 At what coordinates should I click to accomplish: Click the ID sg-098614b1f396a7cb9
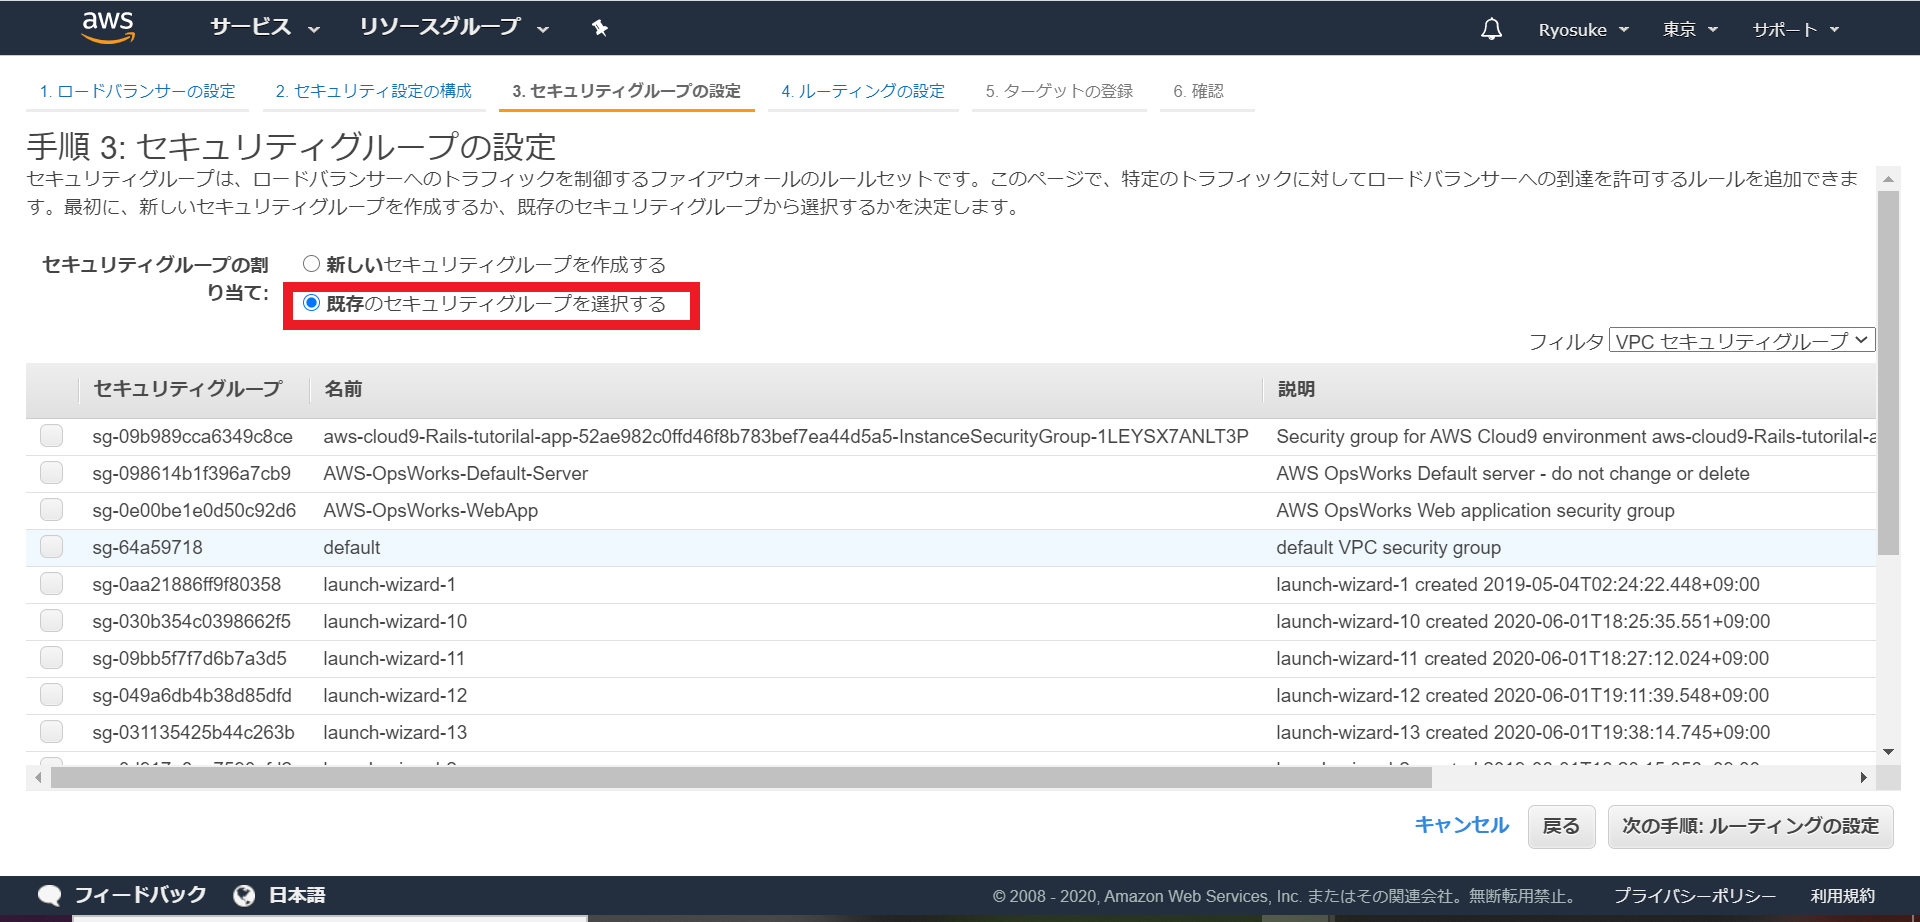192,473
